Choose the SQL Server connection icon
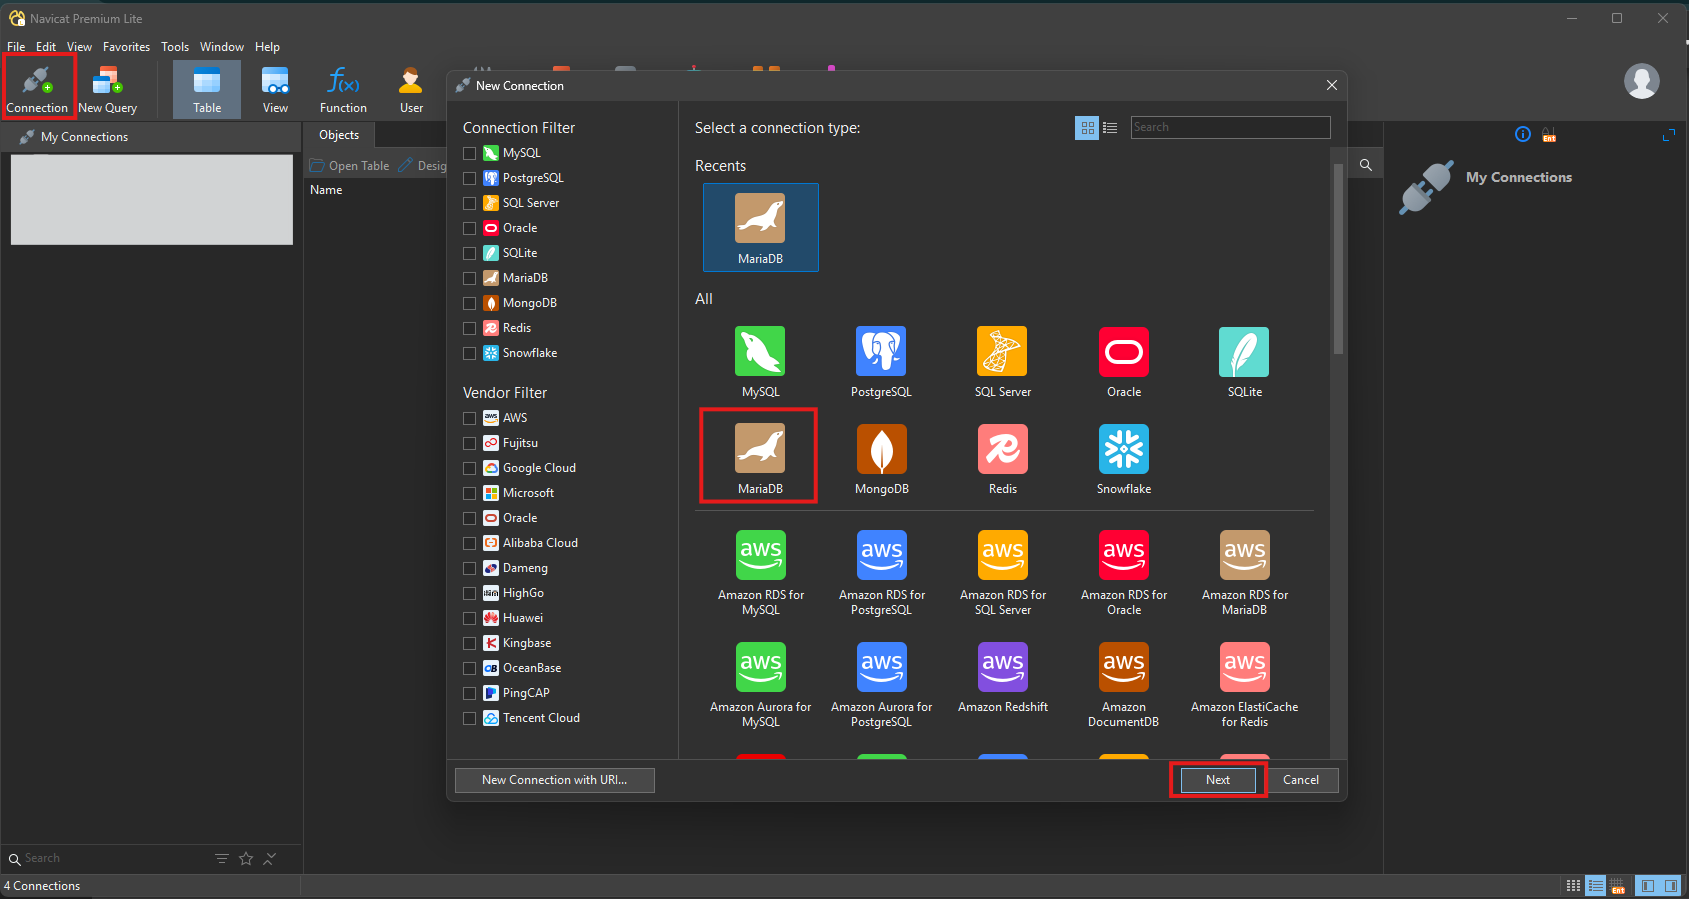 (x=1002, y=353)
